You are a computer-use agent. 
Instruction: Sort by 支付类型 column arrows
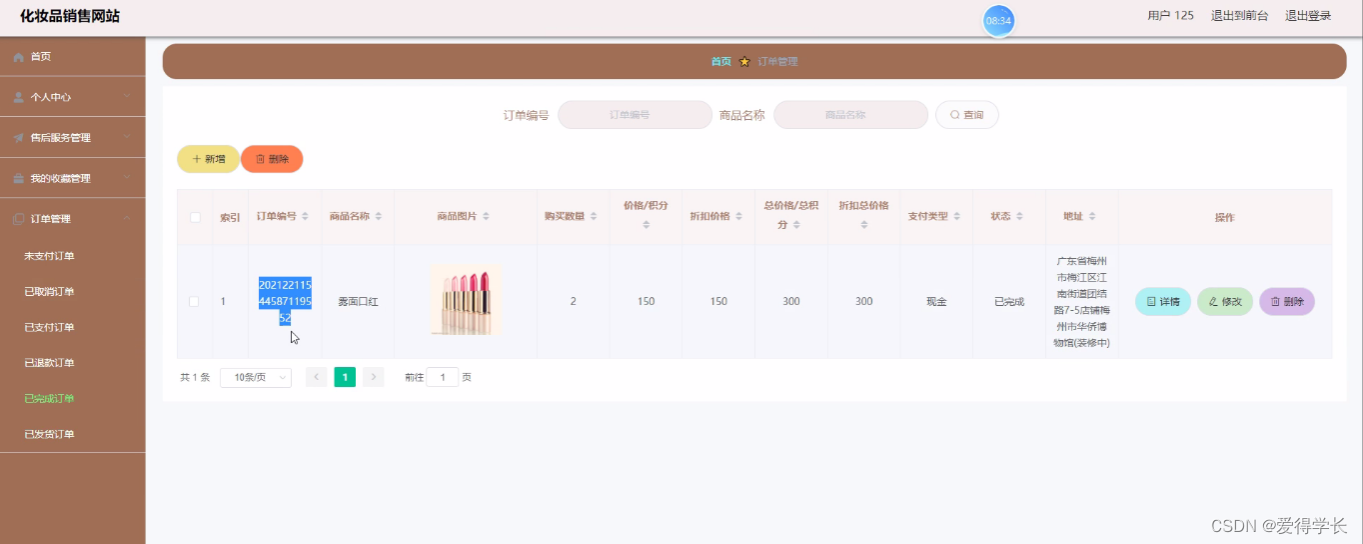click(957, 217)
